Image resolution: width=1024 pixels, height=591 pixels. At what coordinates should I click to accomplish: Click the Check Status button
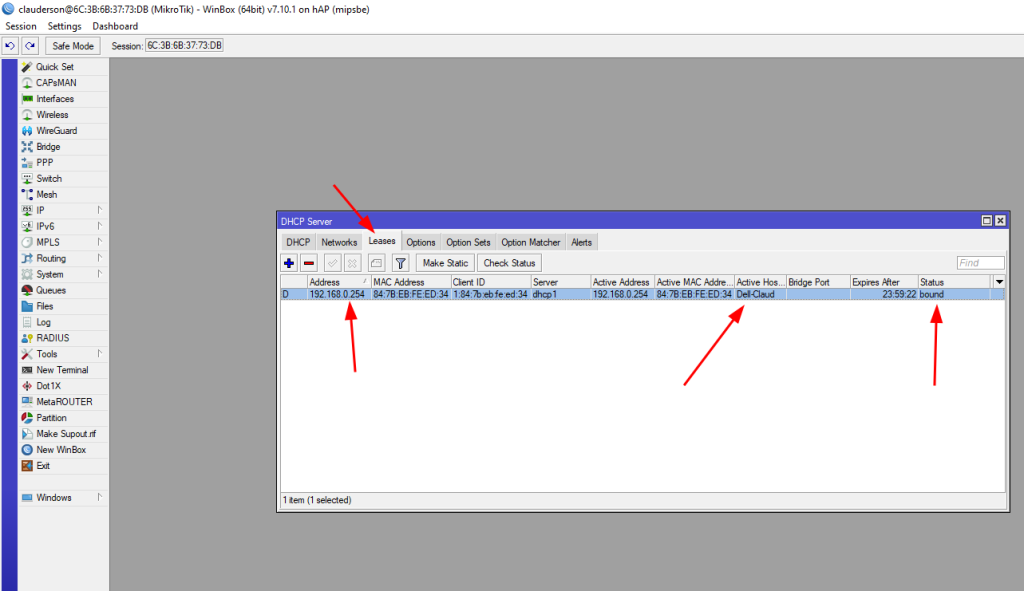[509, 263]
